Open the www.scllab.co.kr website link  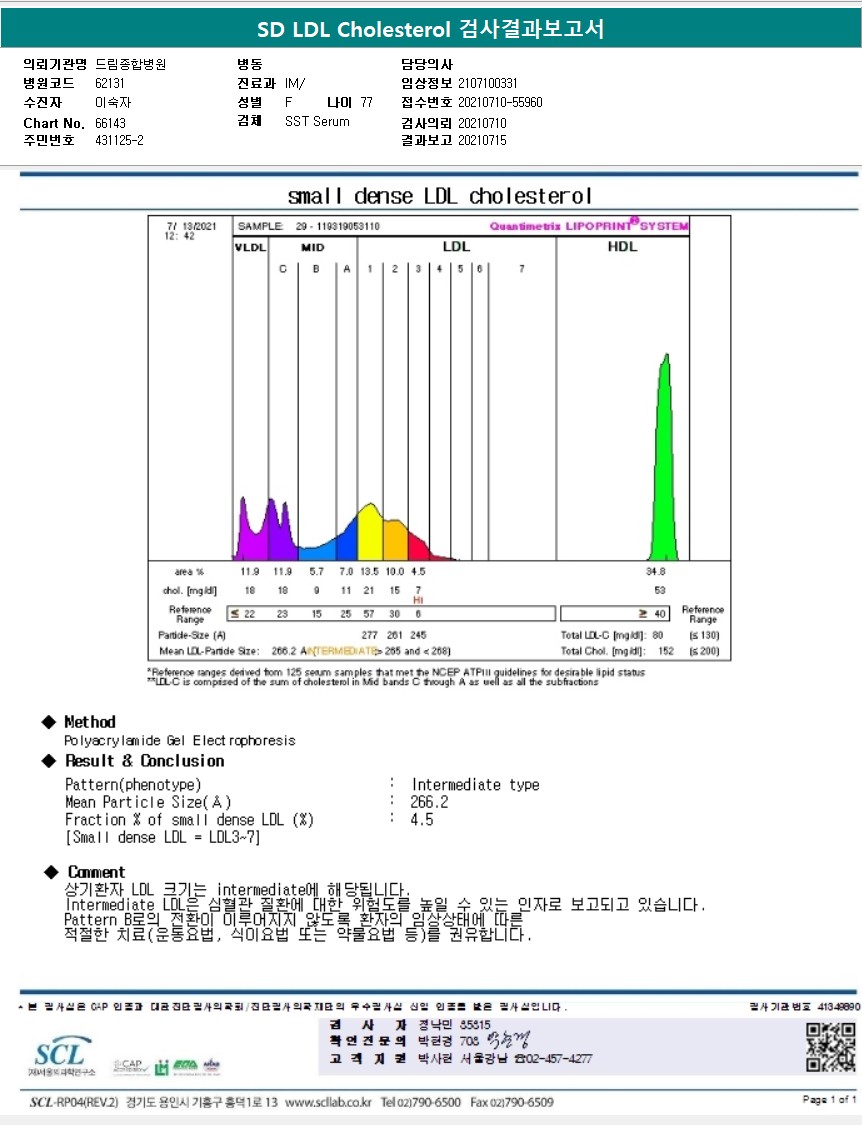point(328,1102)
